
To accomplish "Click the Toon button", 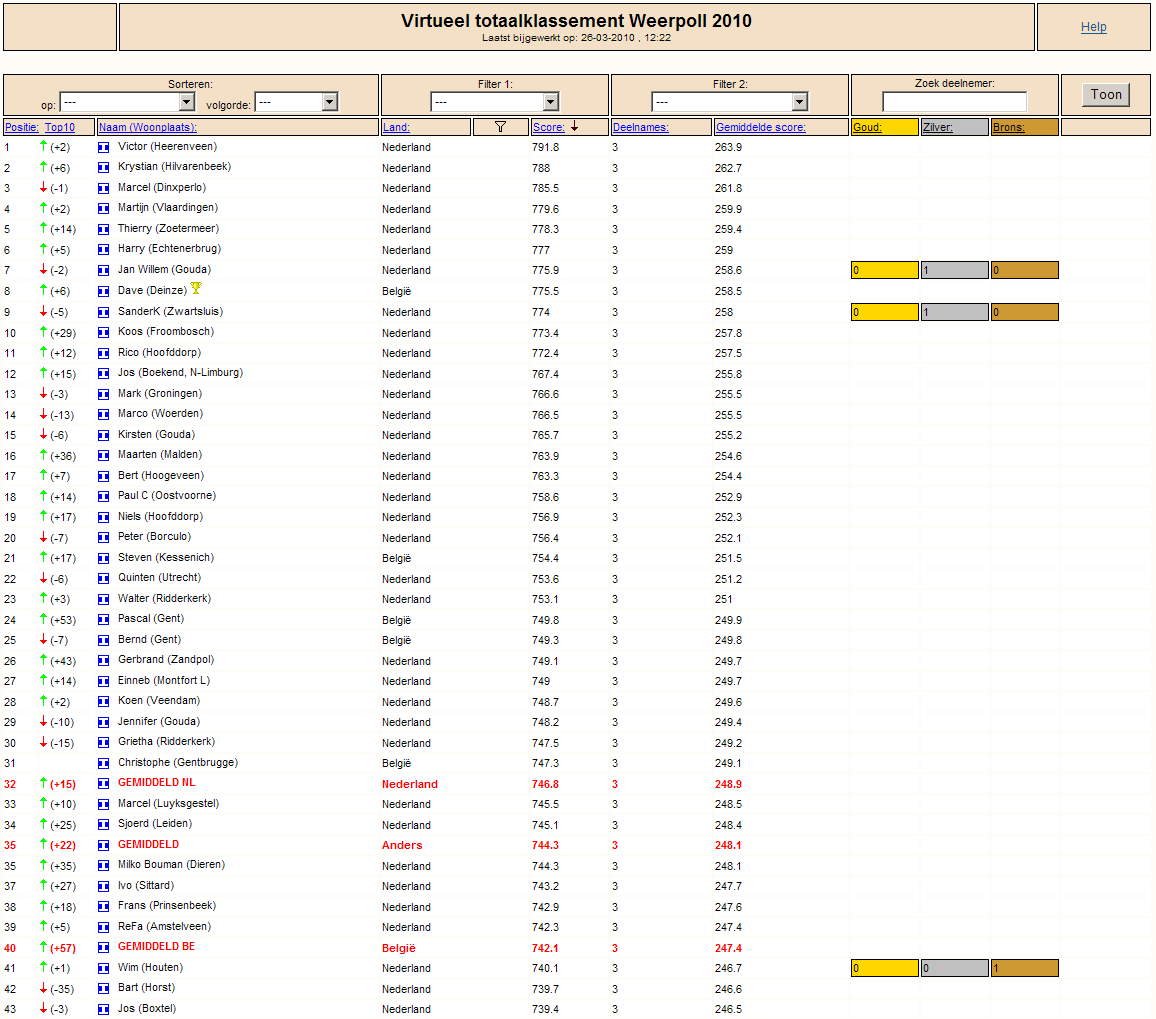I will pyautogui.click(x=1106, y=94).
